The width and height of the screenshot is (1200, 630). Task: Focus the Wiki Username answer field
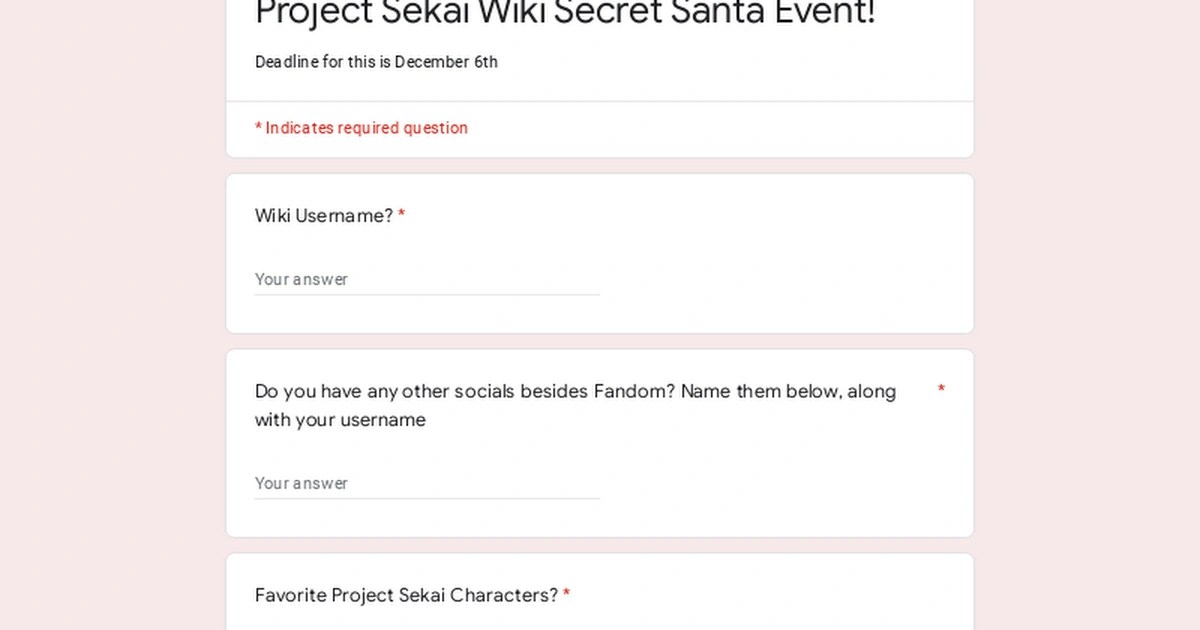pyautogui.click(x=427, y=280)
